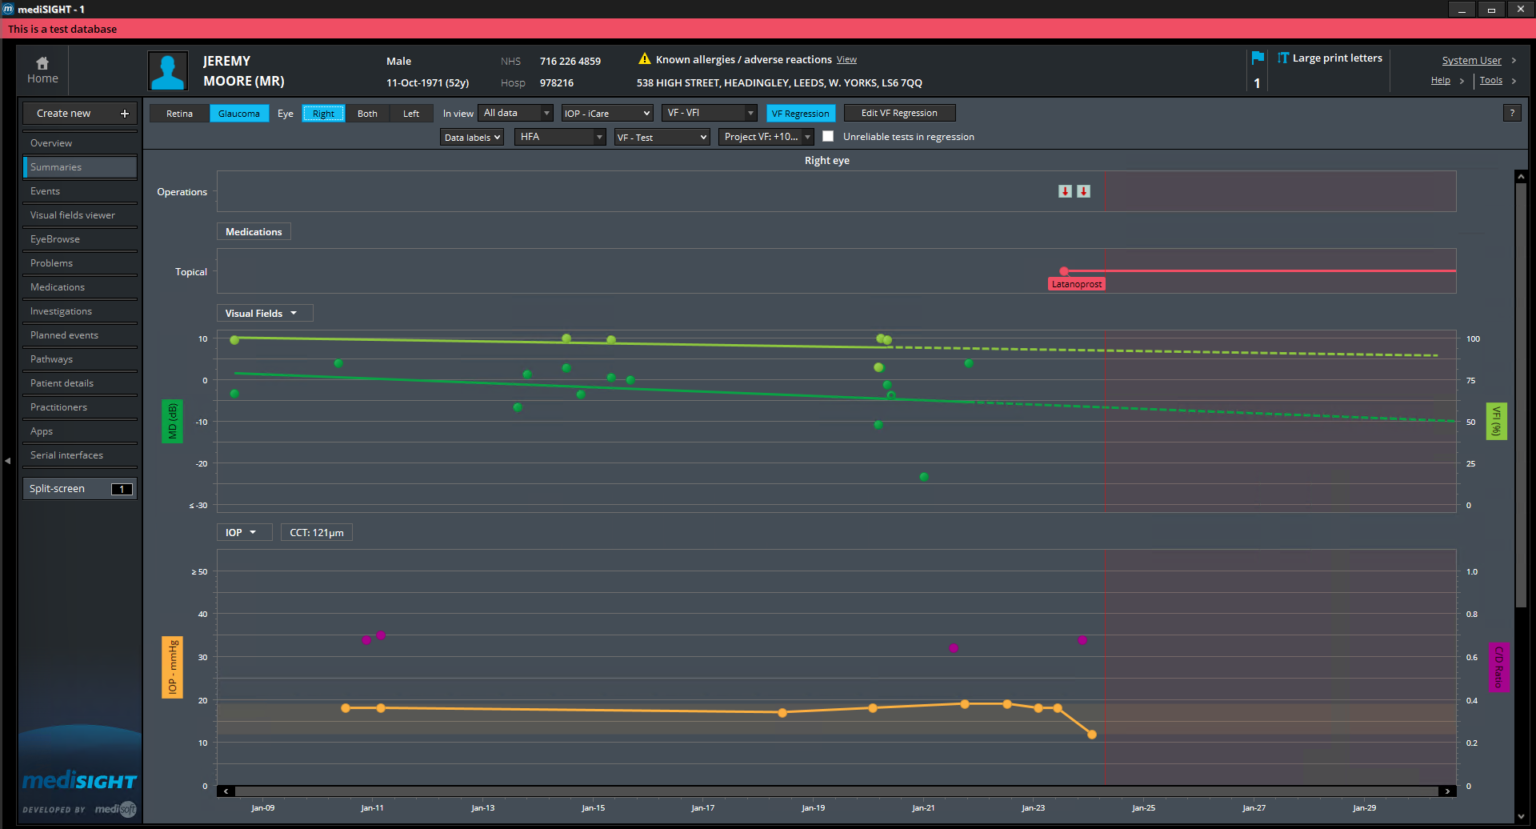Click the timeline scroll right arrow
Viewport: 1536px width, 829px height.
pyautogui.click(x=1446, y=791)
